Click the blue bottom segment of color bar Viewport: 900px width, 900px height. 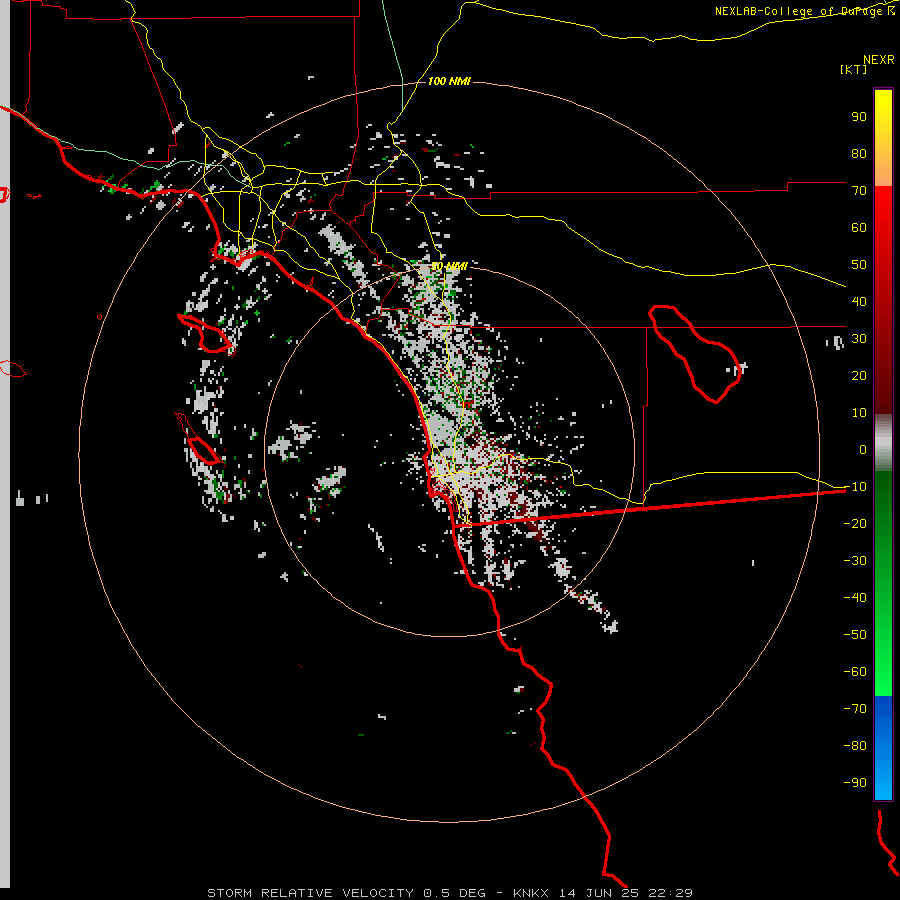883,748
